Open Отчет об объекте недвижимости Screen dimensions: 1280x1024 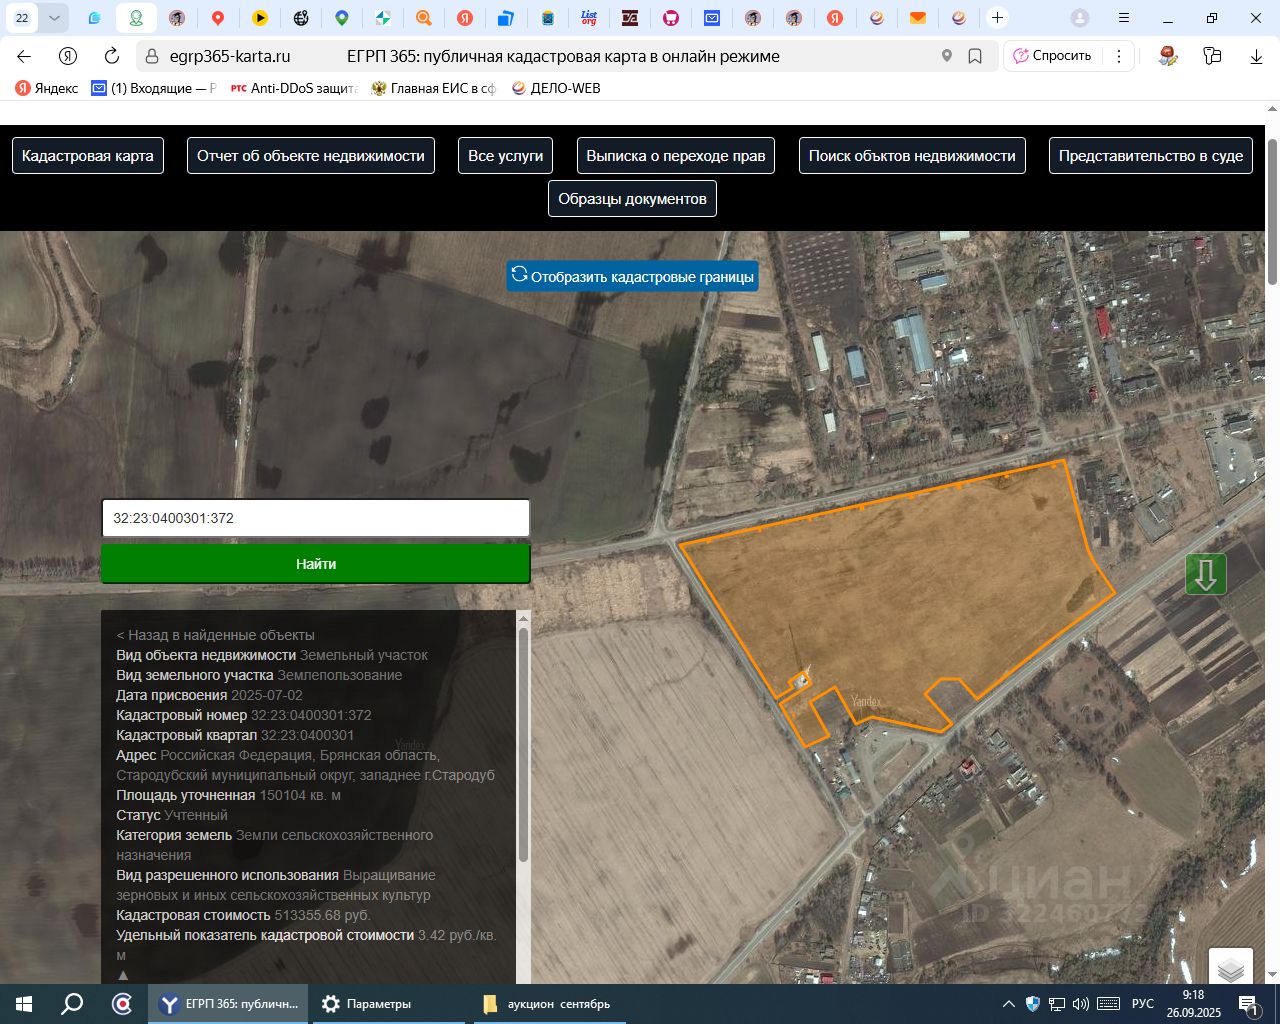click(311, 156)
